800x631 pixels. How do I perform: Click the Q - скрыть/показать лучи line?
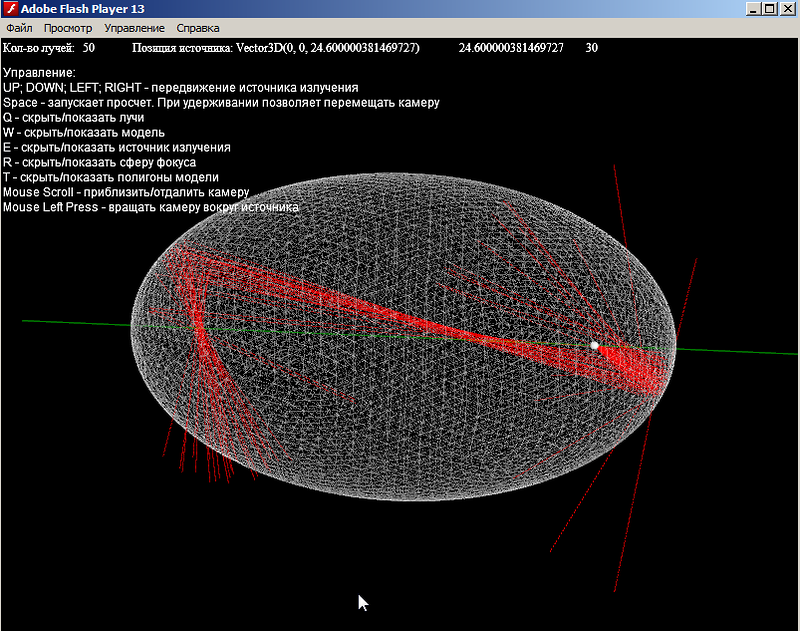click(x=81, y=117)
